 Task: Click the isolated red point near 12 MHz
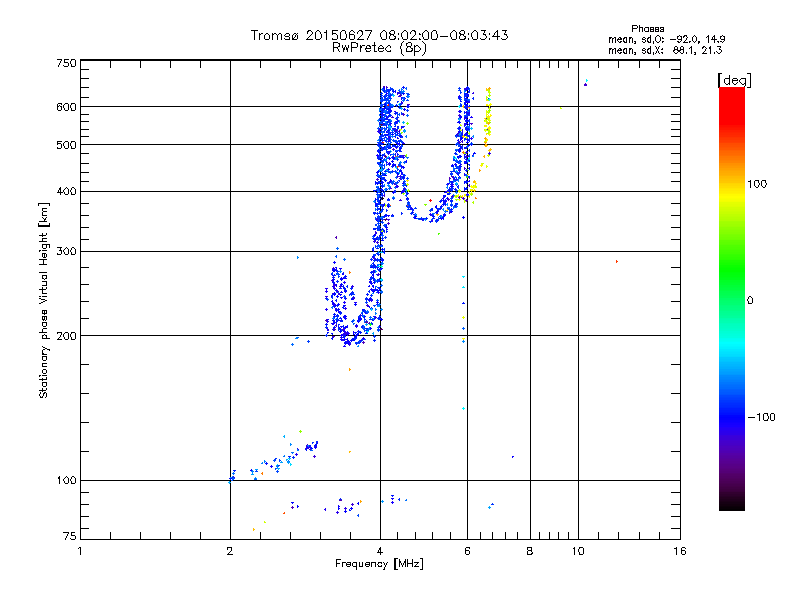click(x=617, y=261)
